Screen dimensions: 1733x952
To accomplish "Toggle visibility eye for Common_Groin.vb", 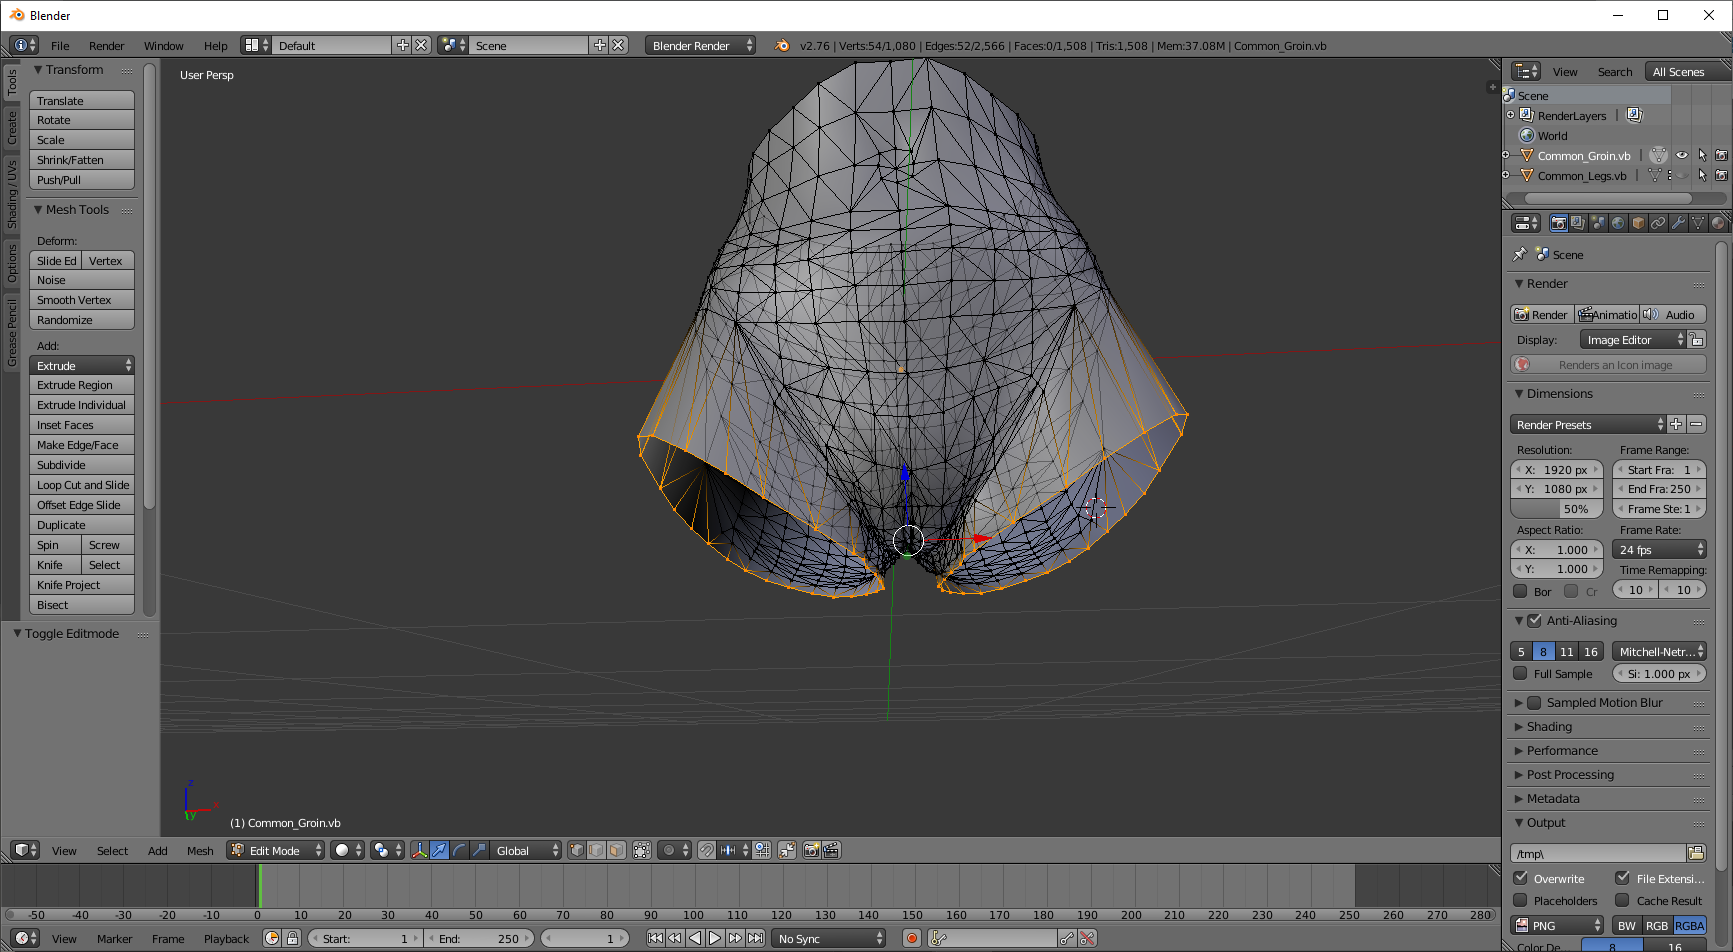I will 1682,155.
